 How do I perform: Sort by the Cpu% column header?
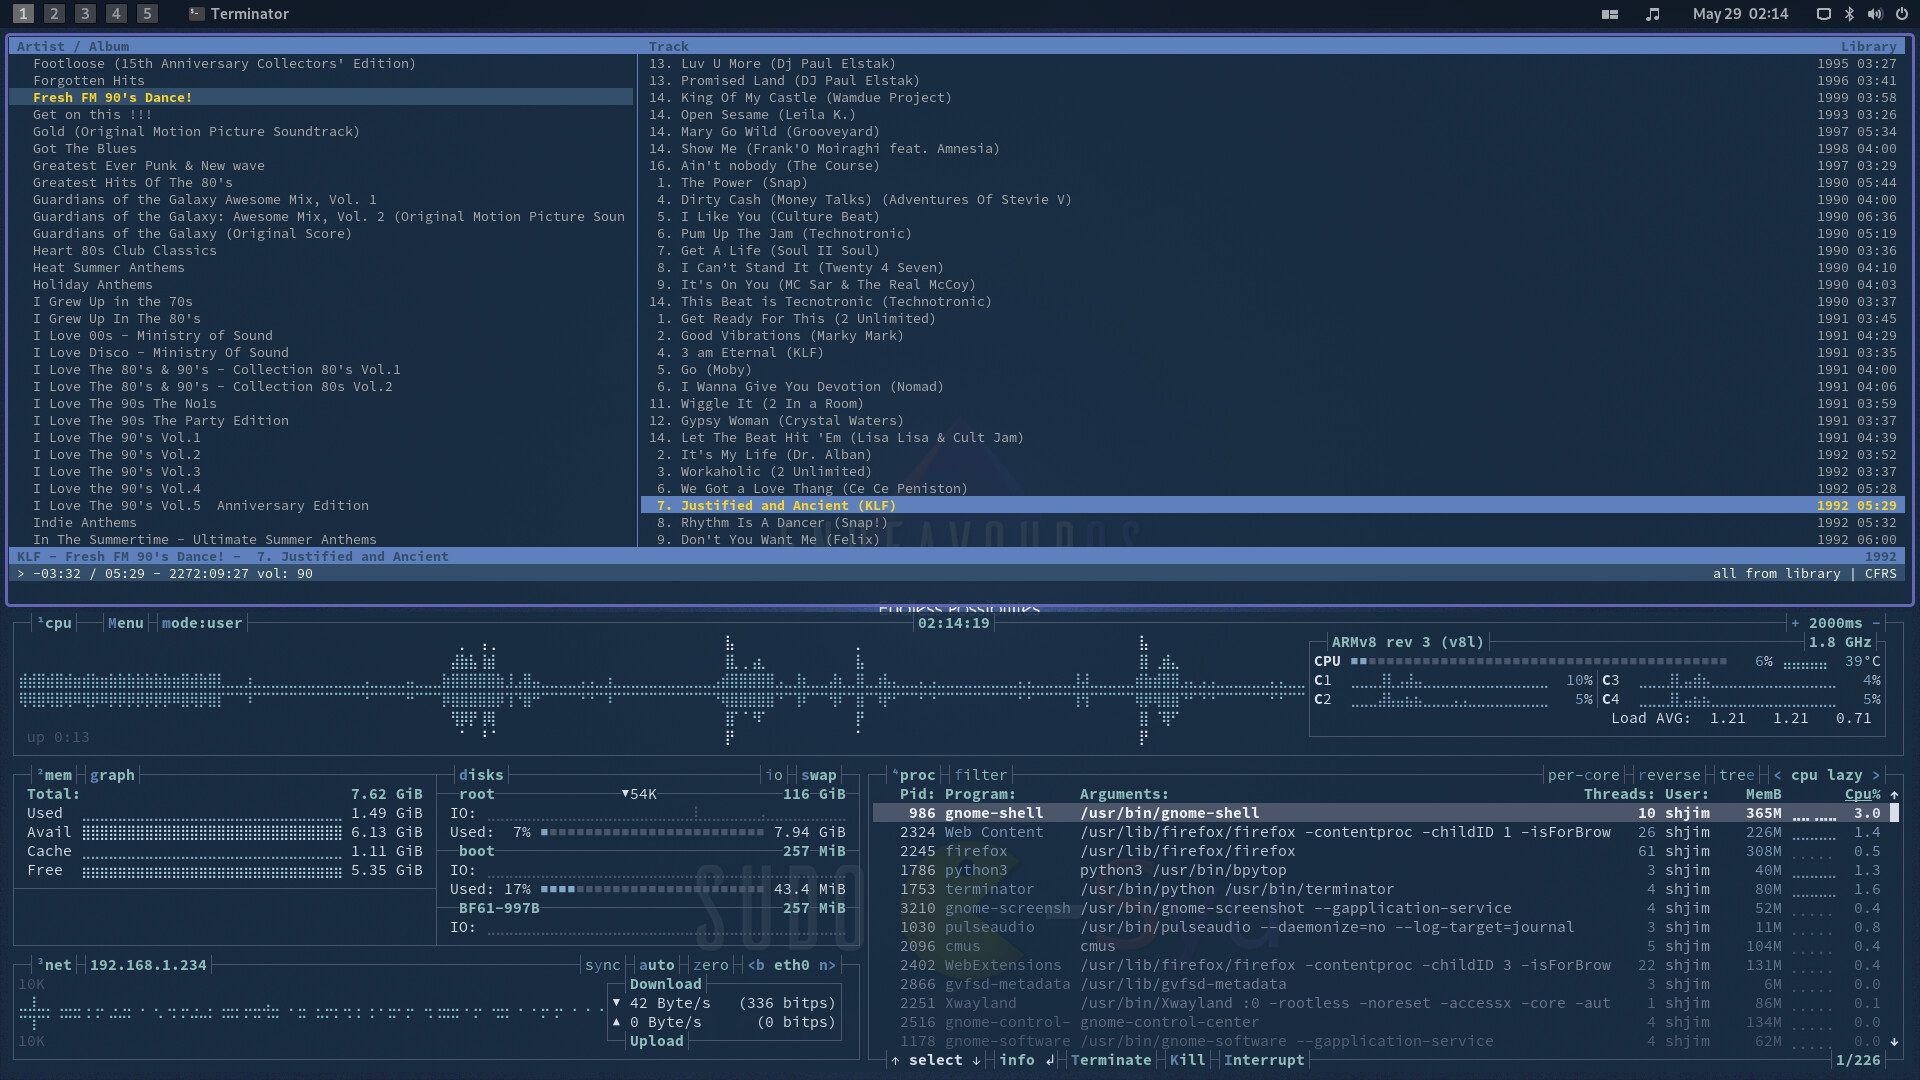point(1862,795)
